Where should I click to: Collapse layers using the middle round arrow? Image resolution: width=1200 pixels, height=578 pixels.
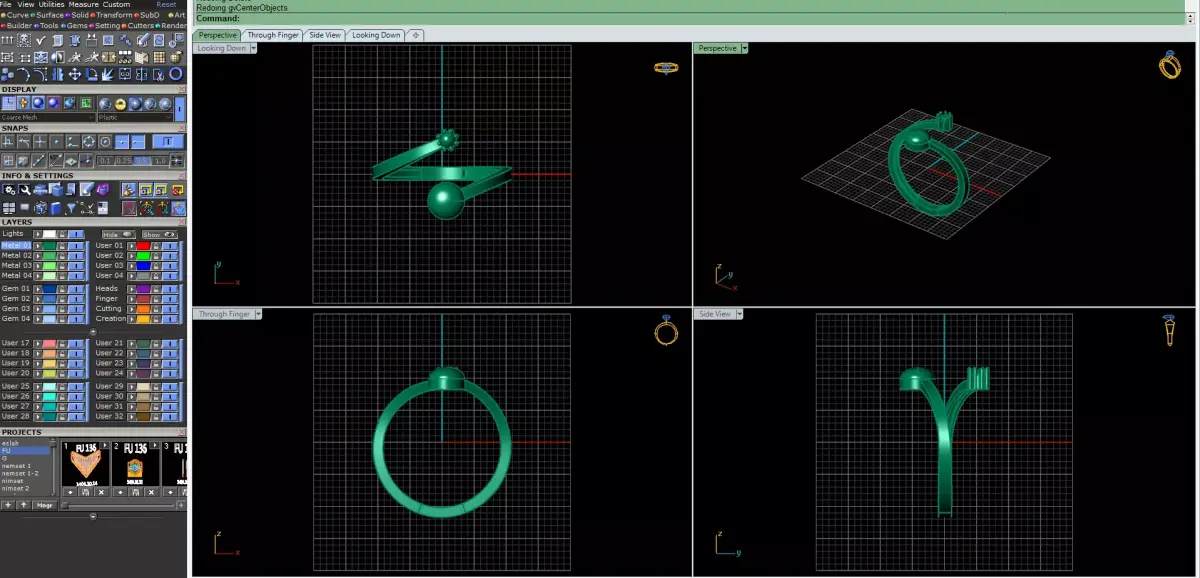coord(93,331)
